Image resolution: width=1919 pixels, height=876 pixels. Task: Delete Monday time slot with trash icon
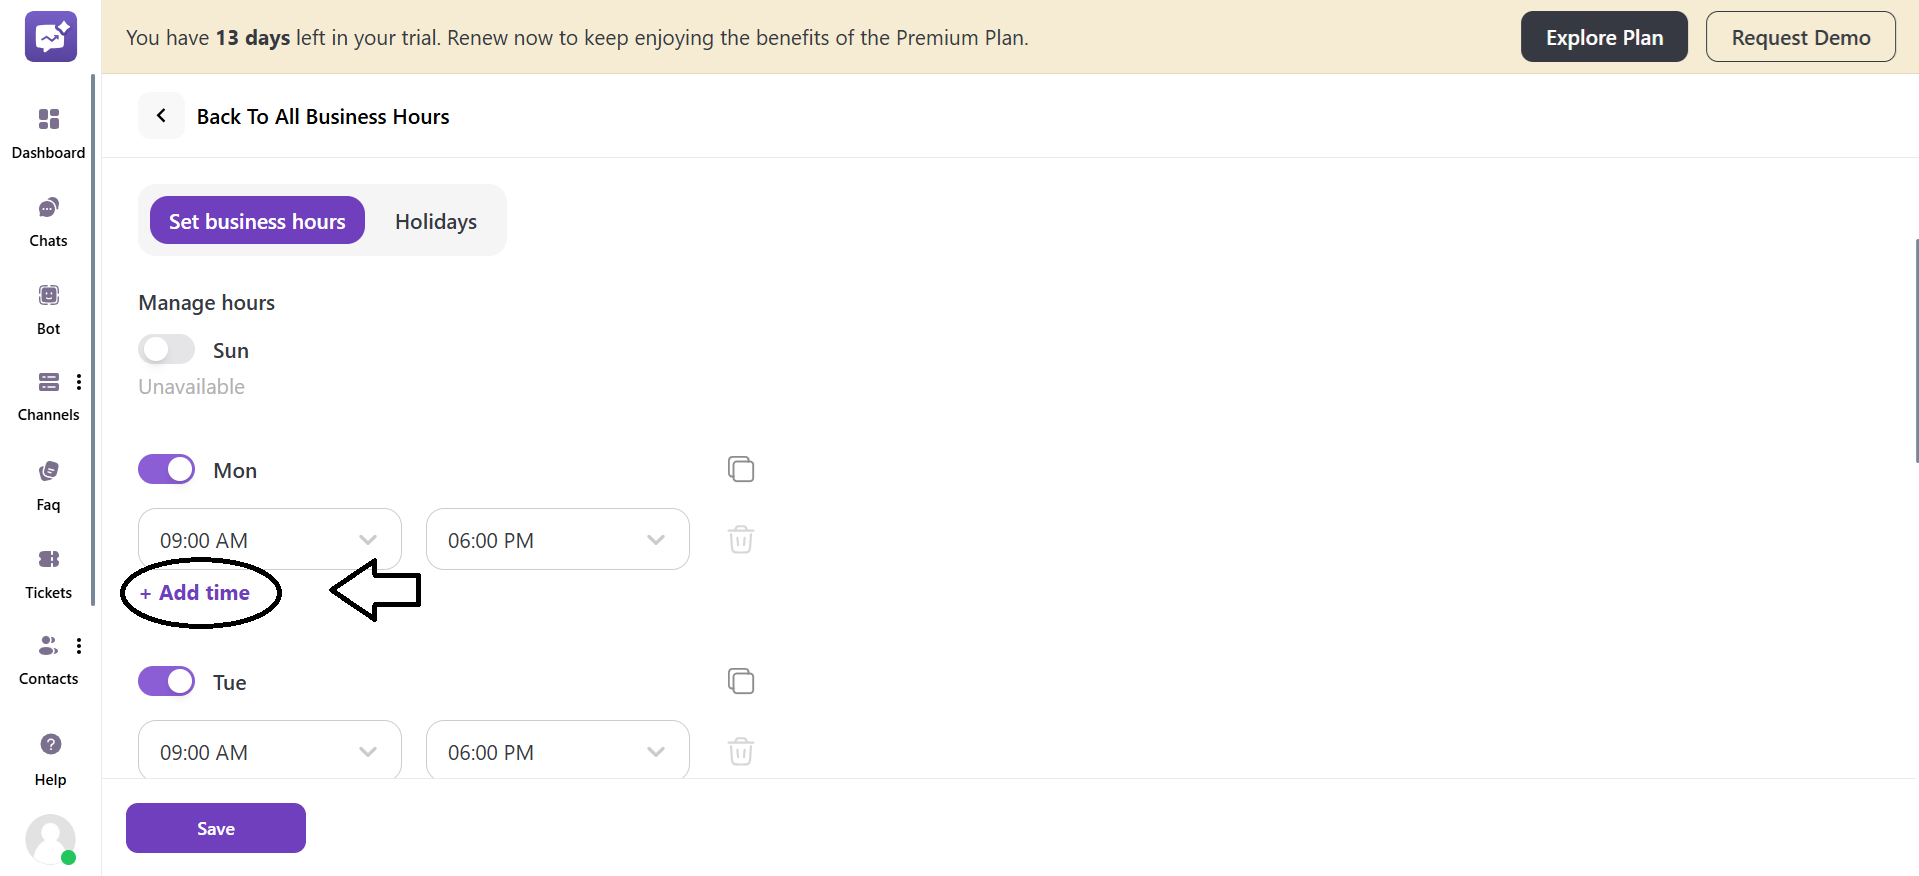741,540
